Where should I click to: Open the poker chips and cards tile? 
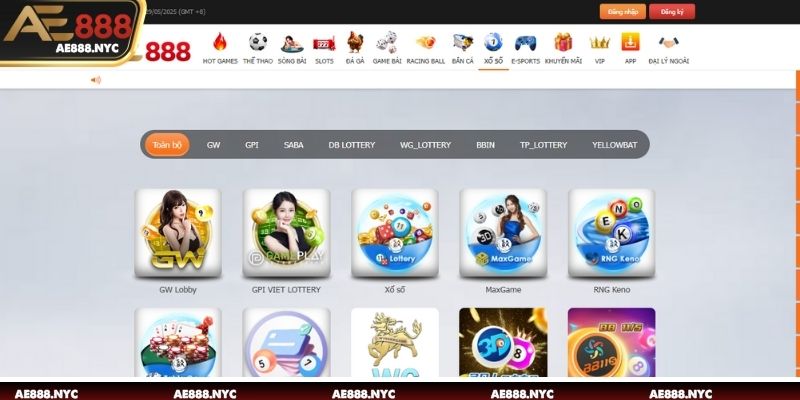tap(178, 342)
